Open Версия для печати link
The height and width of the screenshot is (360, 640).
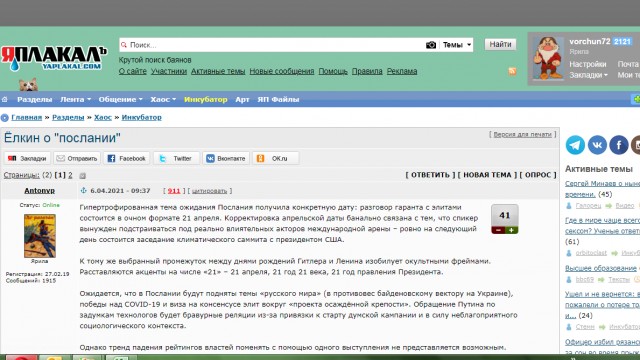(x=522, y=134)
